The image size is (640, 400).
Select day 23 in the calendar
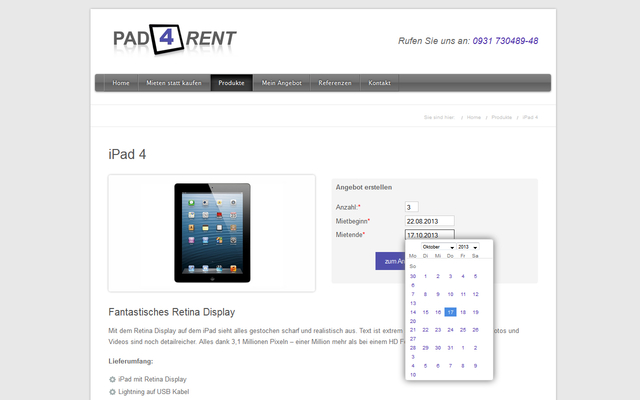[x=438, y=330]
